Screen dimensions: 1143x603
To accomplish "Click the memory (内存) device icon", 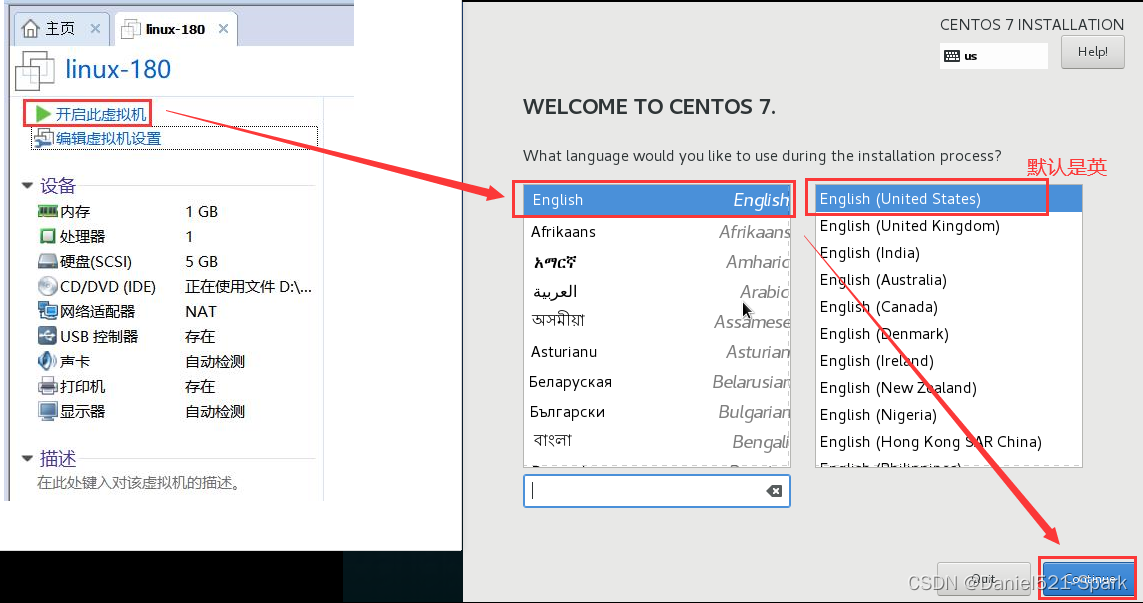I will pos(47,211).
